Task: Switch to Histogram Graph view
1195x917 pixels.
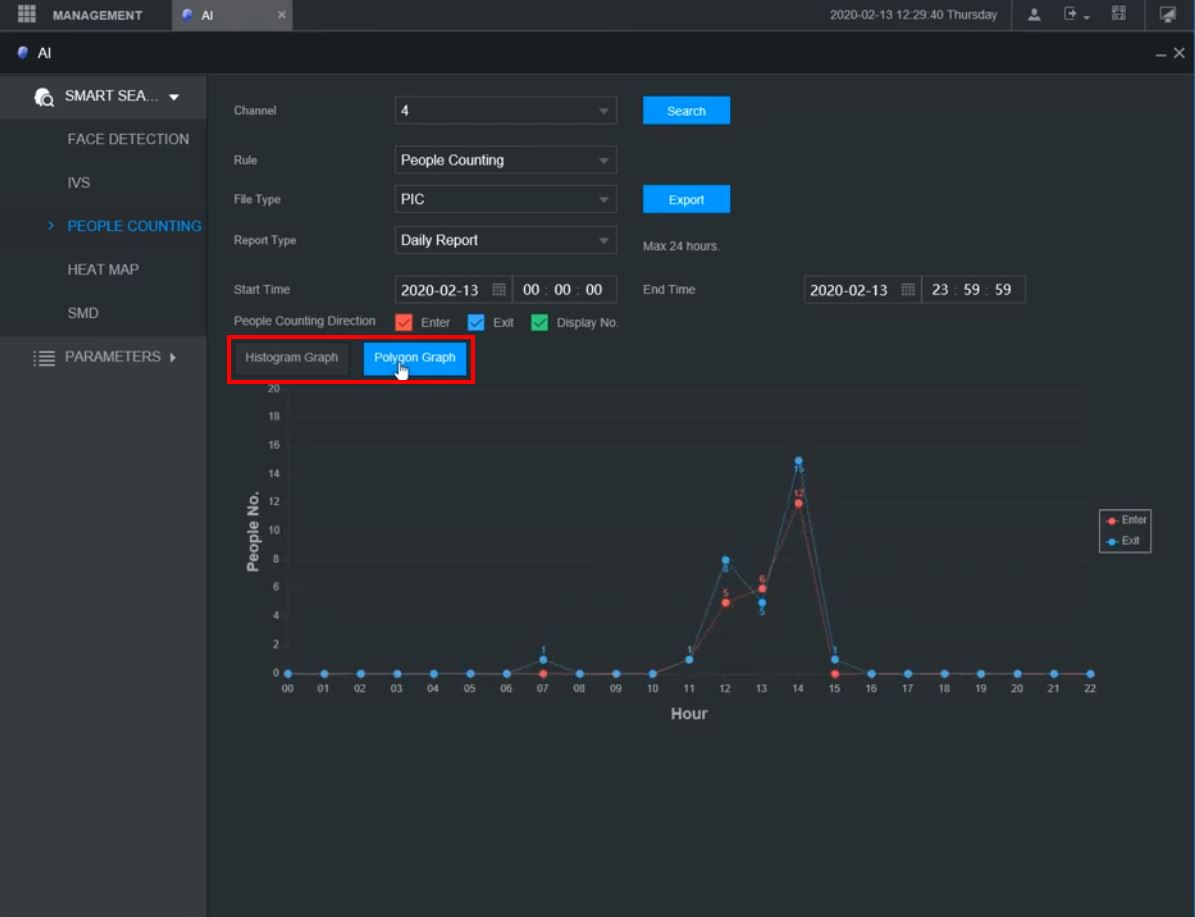Action: (x=292, y=358)
